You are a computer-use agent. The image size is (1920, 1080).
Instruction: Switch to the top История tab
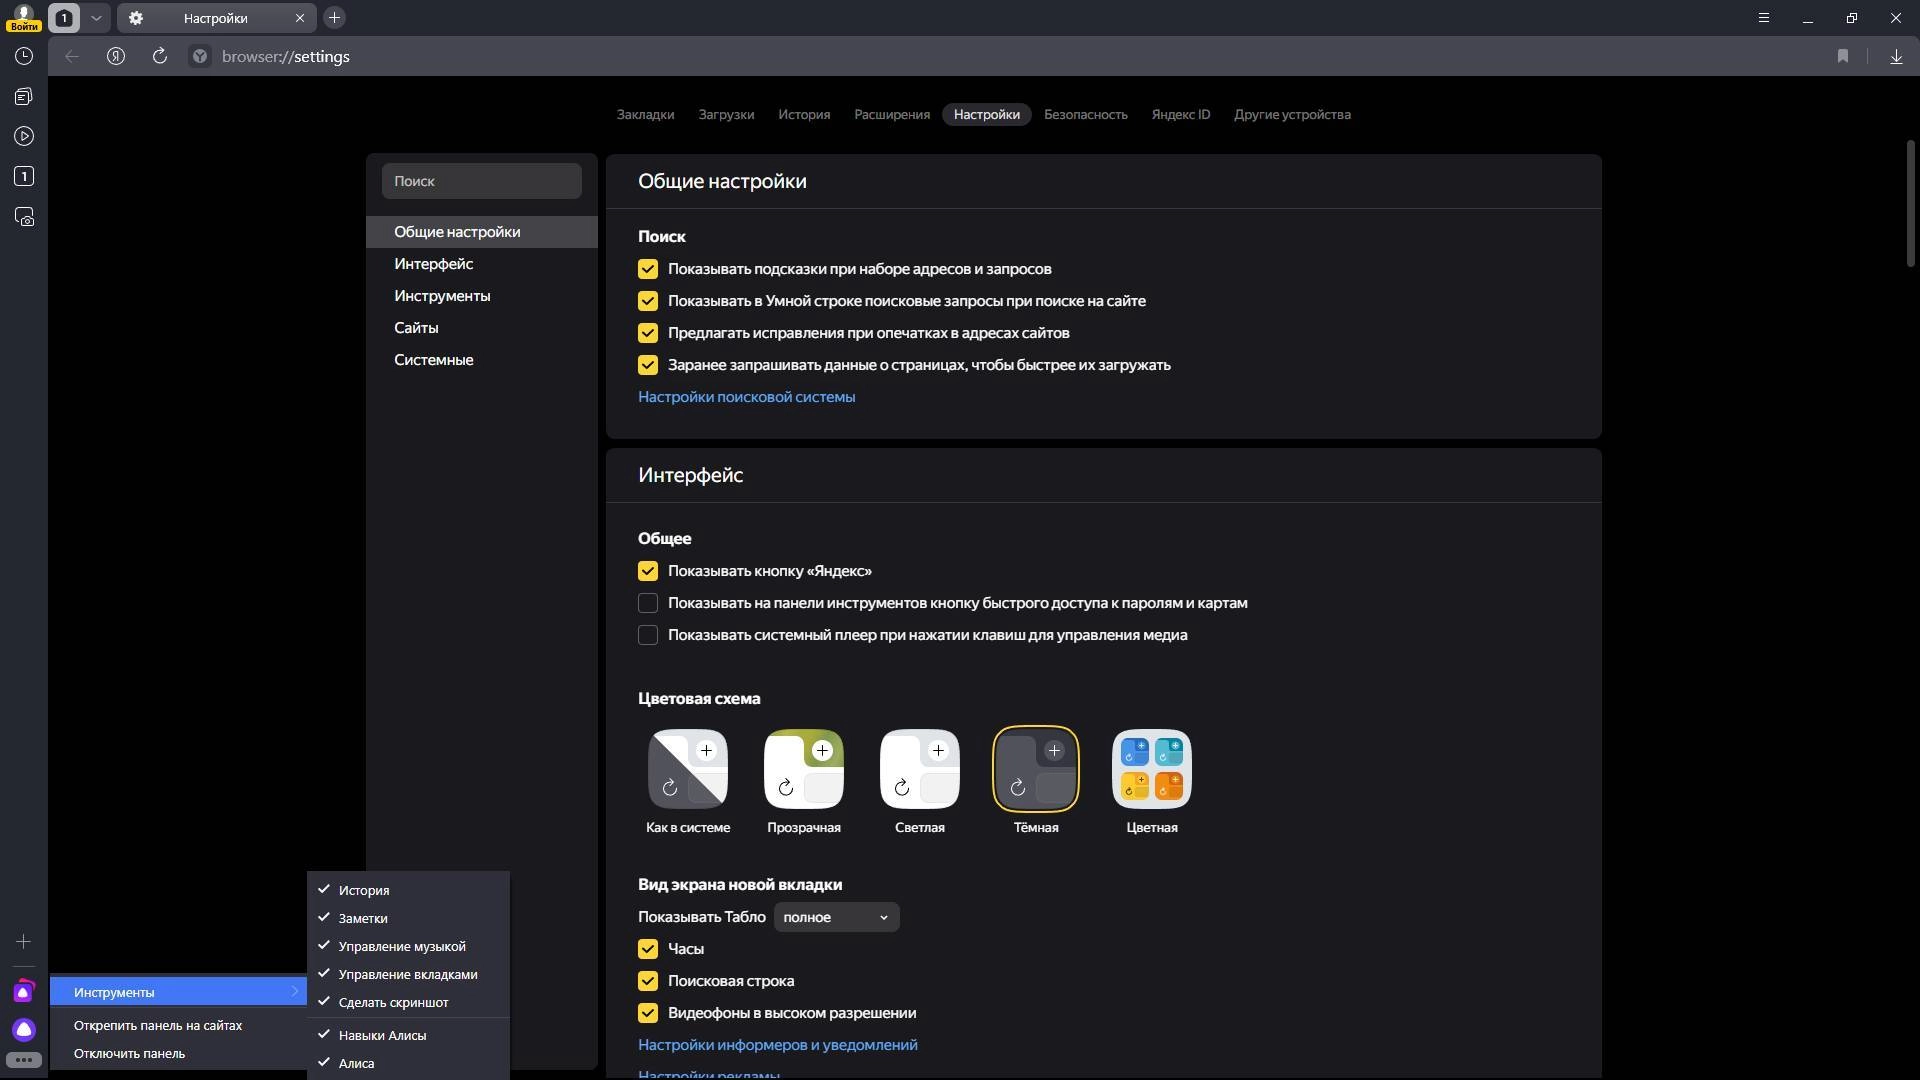pyautogui.click(x=804, y=114)
